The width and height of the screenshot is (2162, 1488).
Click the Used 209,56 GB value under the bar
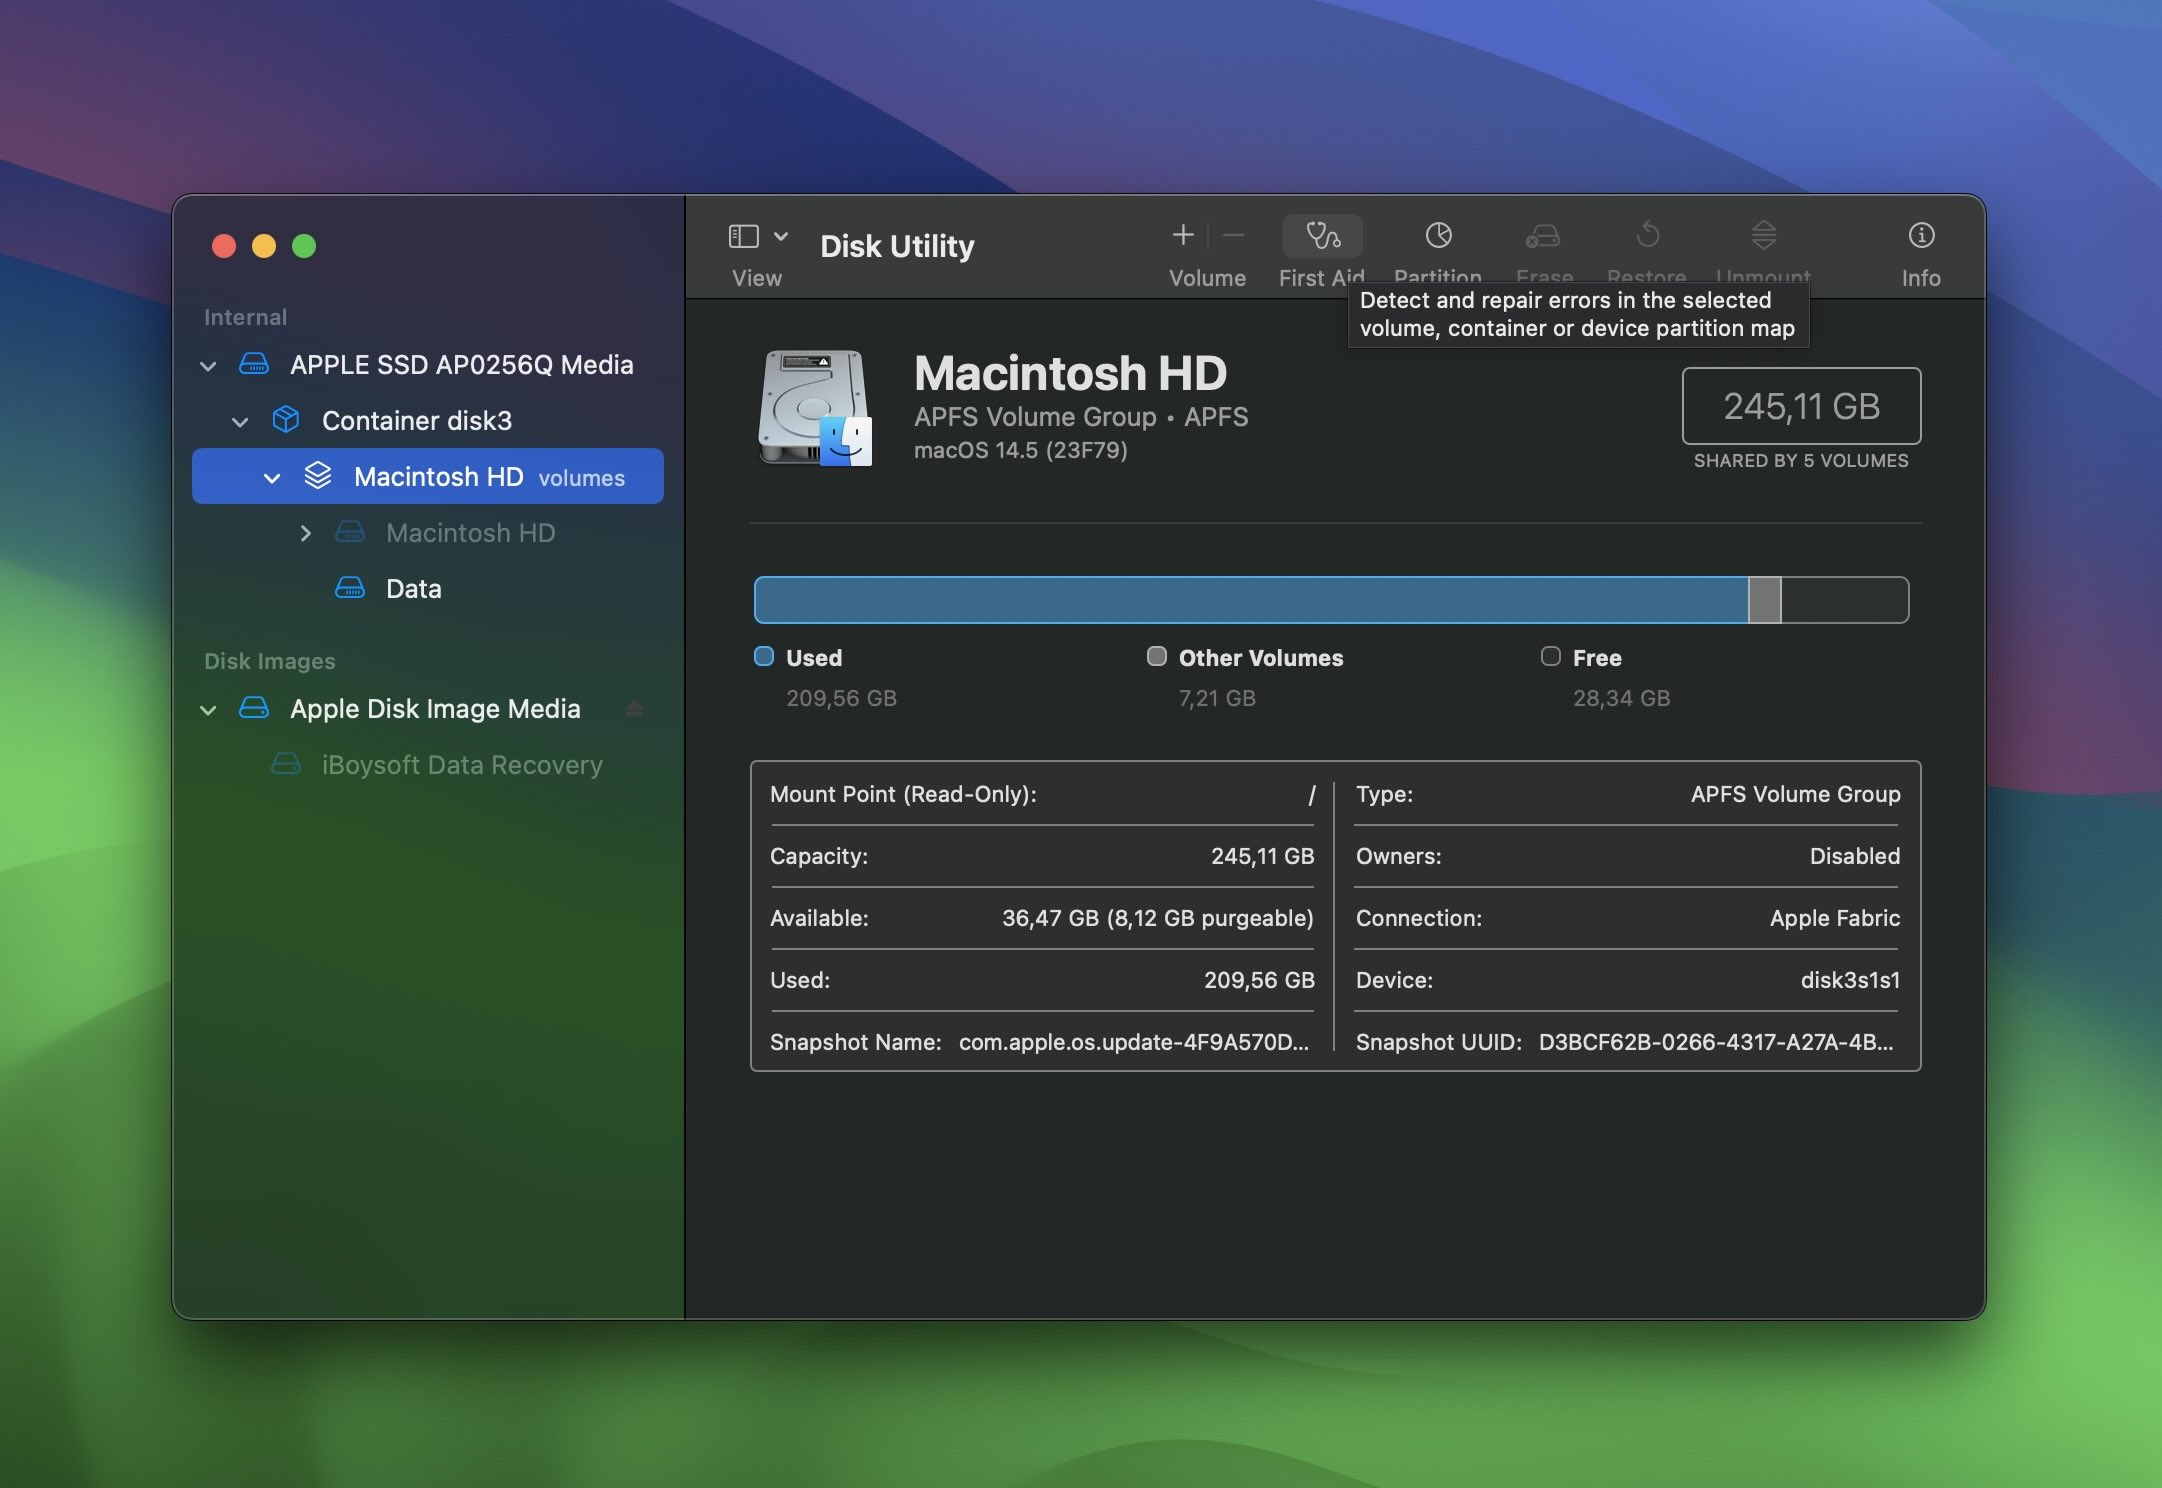click(x=841, y=698)
